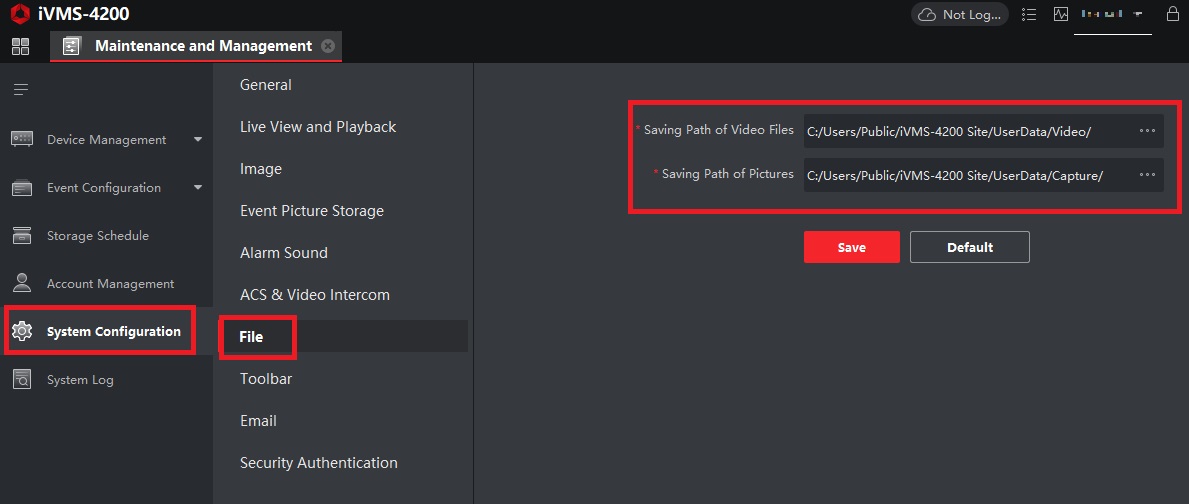Click the System Configuration gear icon
1189x504 pixels.
22,331
